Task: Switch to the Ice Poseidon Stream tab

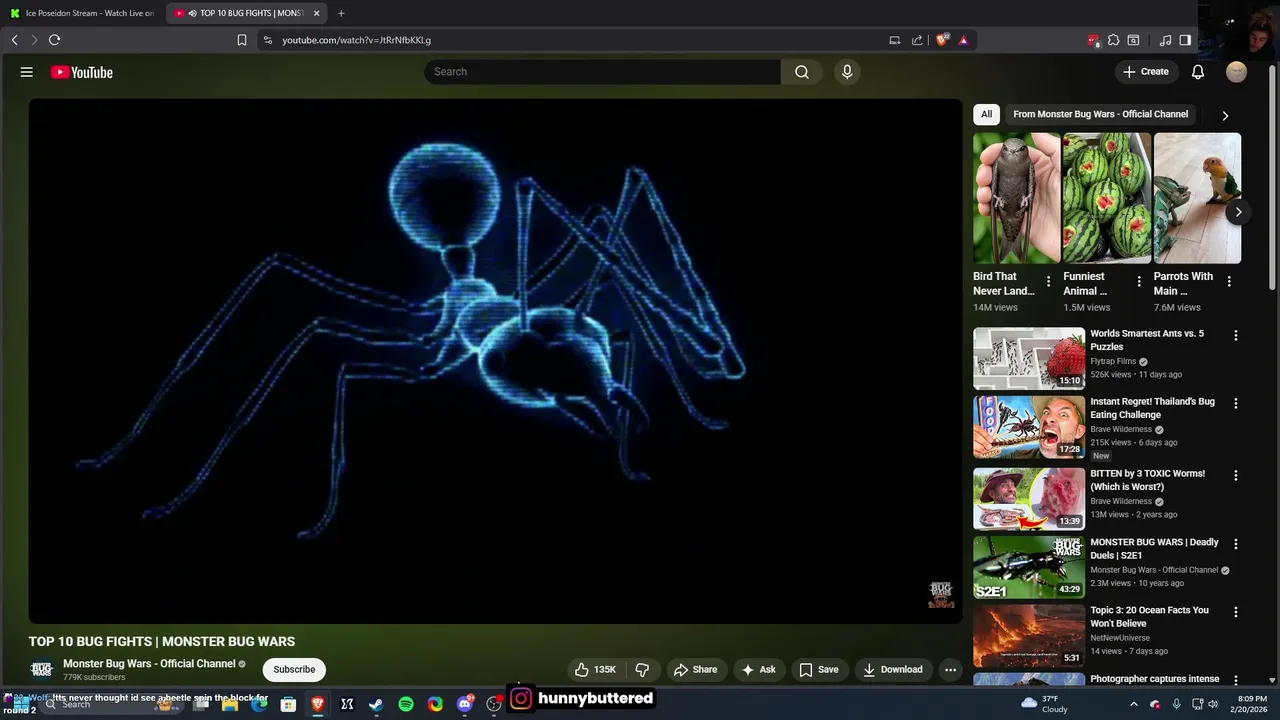Action: (82, 13)
